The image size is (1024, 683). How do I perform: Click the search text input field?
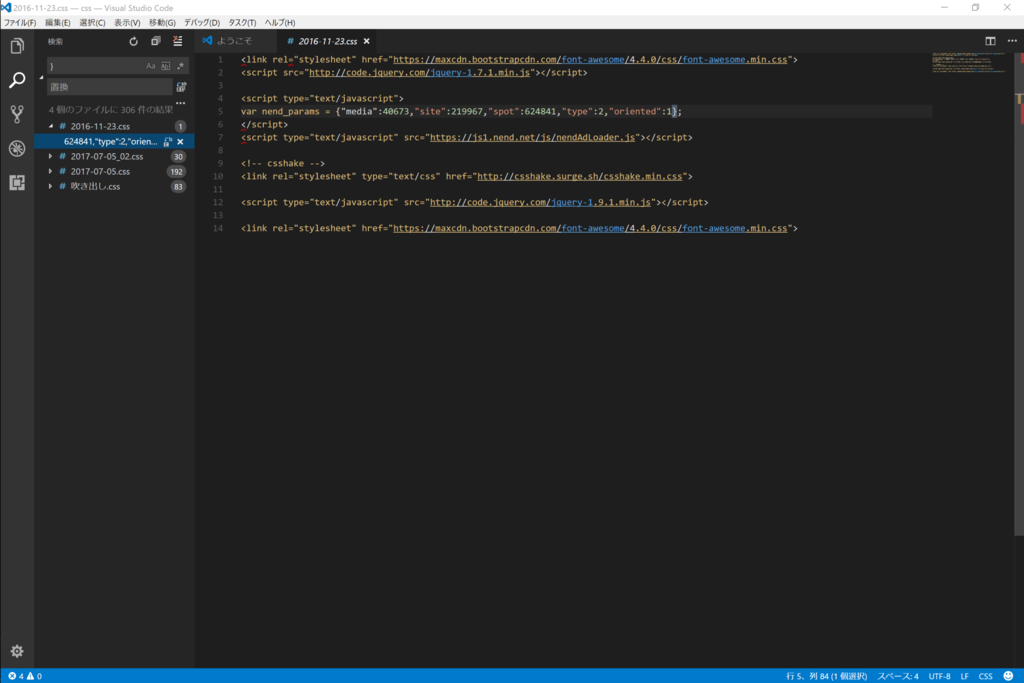click(95, 66)
